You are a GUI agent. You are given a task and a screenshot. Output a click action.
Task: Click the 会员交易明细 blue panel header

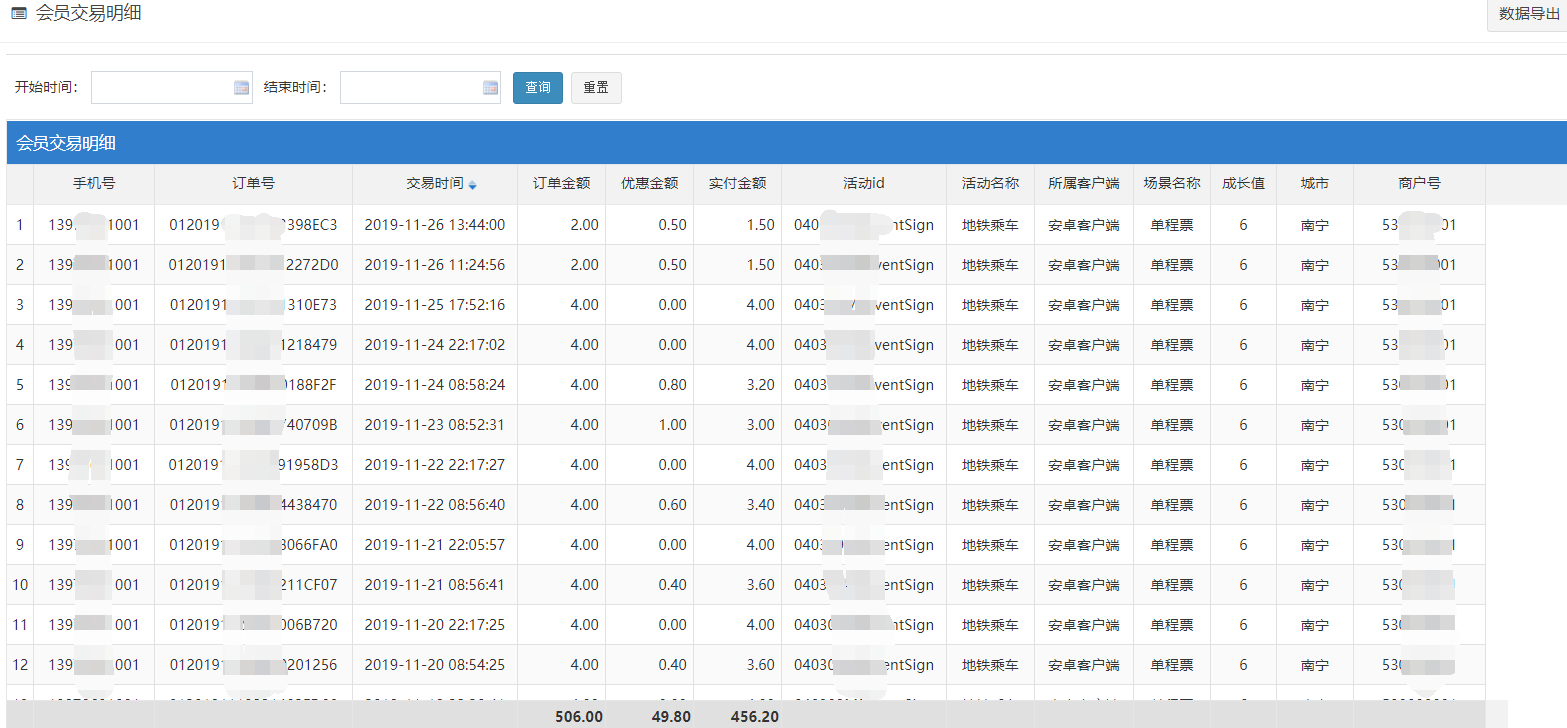(x=786, y=143)
